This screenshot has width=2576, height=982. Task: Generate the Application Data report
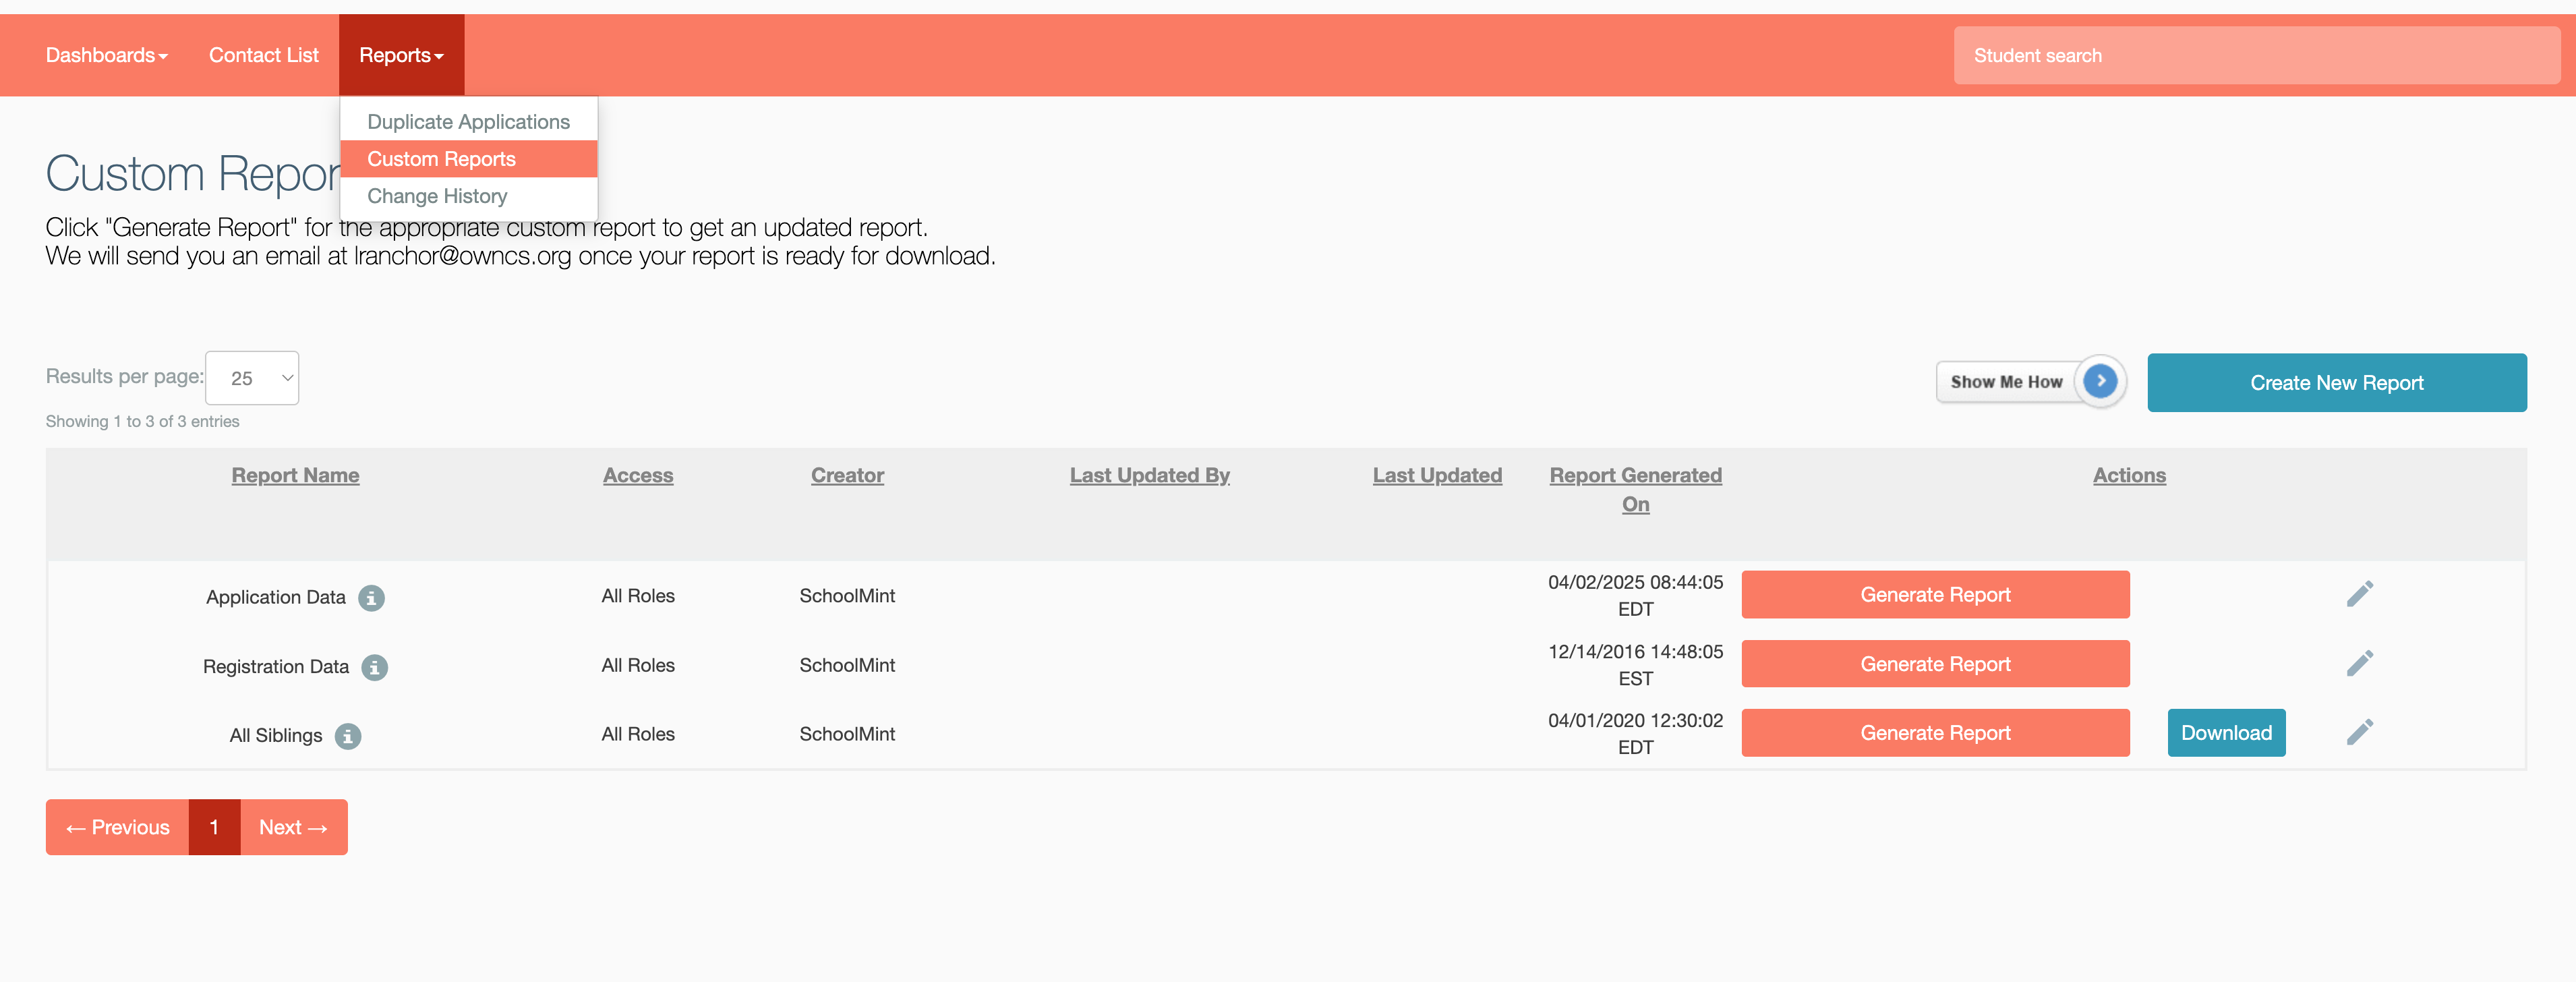[x=1934, y=595]
